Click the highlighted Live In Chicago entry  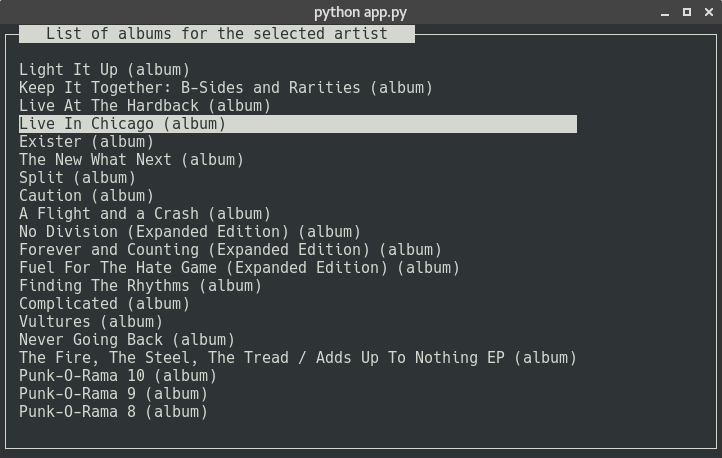[123, 124]
